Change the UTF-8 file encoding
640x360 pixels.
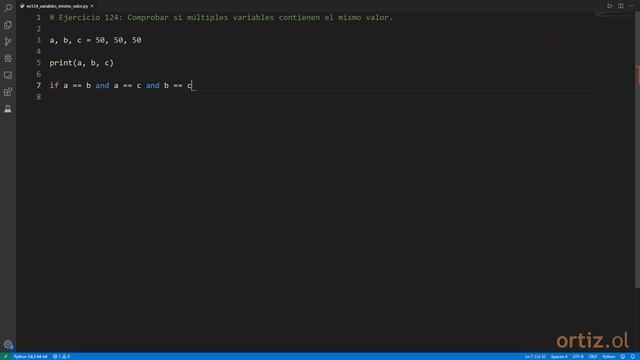[x=578, y=356]
